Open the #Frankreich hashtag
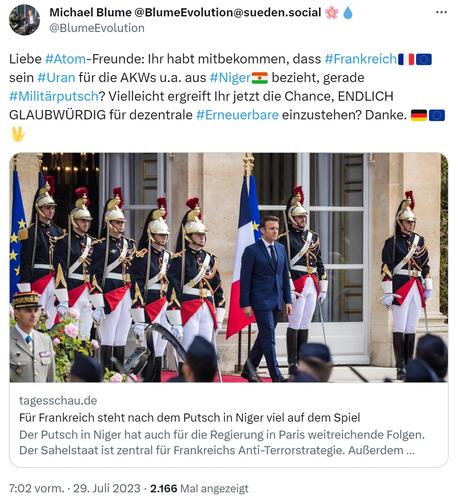This screenshot has width=460, height=501. [x=361, y=59]
